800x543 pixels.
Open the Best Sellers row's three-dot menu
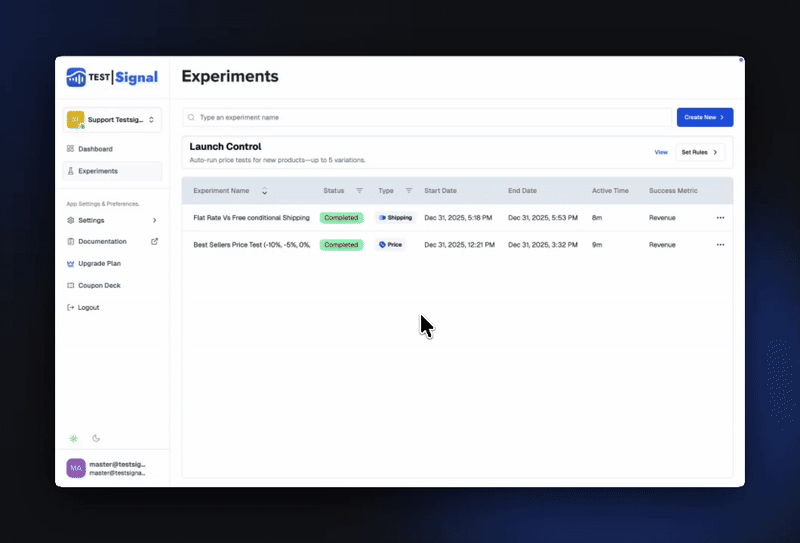point(720,245)
